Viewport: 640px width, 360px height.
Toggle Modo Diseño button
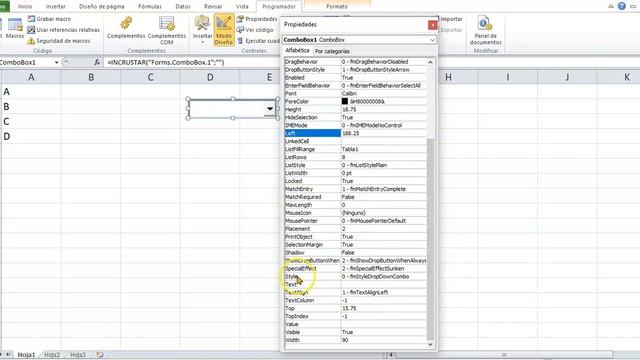[224, 30]
